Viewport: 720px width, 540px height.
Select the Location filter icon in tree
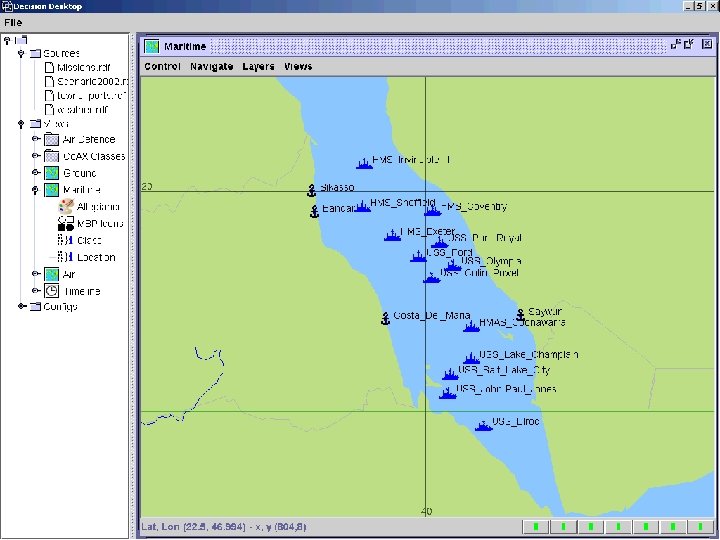point(65,257)
